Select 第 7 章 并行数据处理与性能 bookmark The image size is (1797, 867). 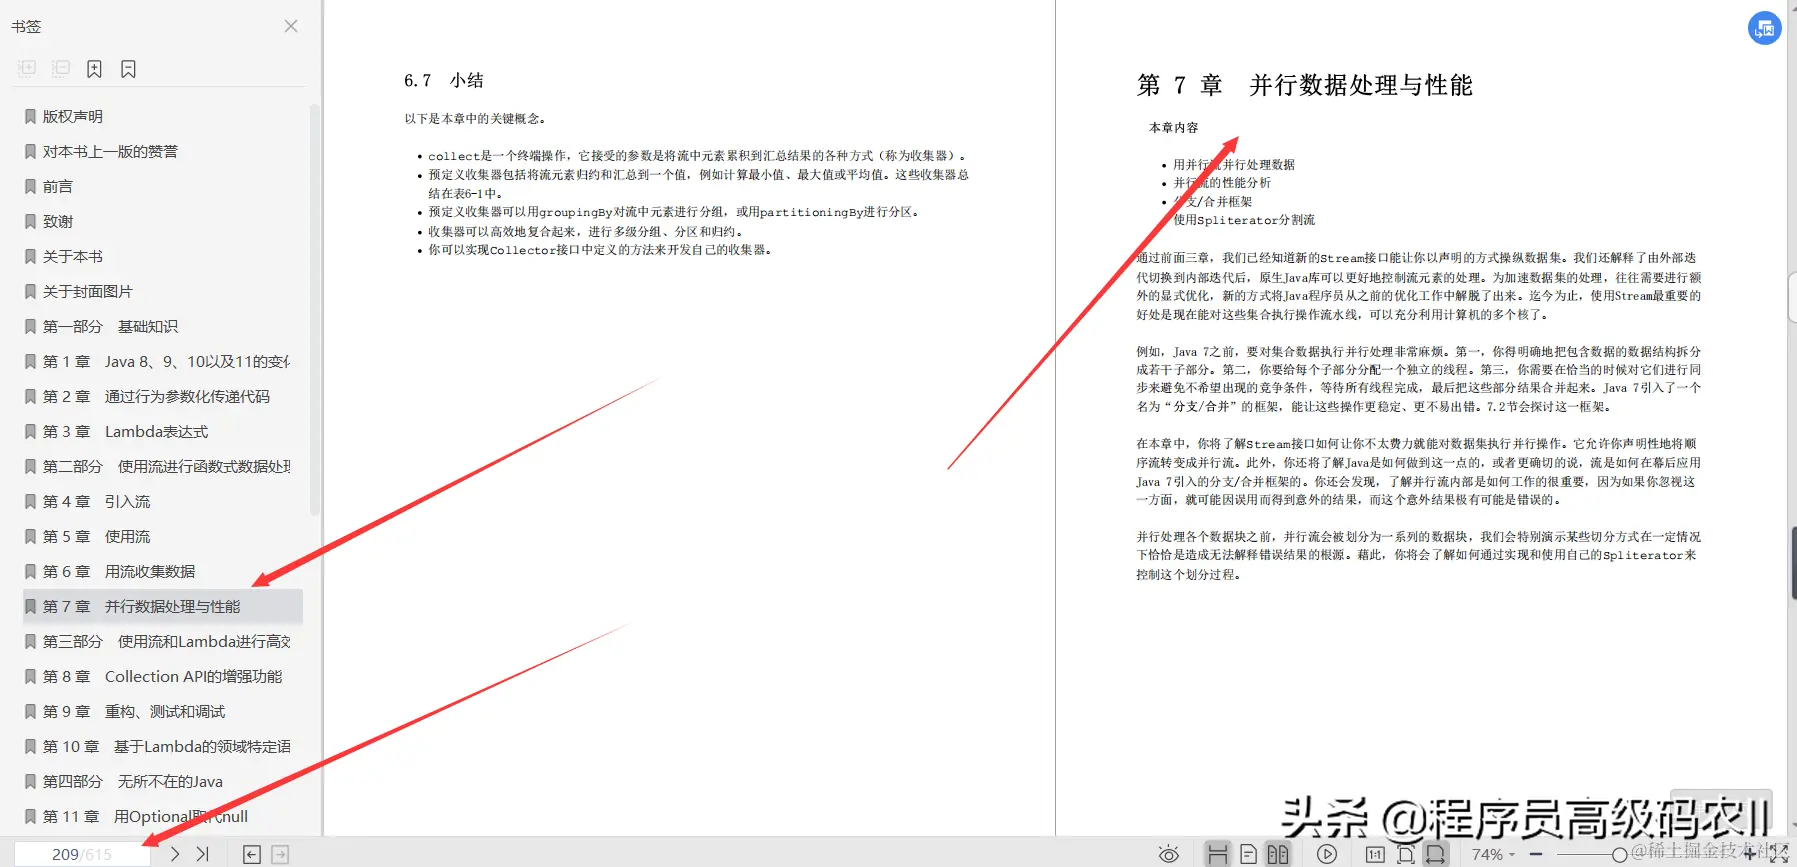162,606
